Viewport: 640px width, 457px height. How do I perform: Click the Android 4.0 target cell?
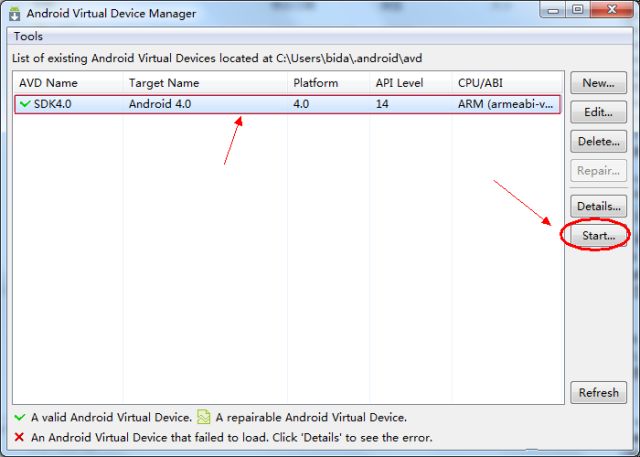160,104
